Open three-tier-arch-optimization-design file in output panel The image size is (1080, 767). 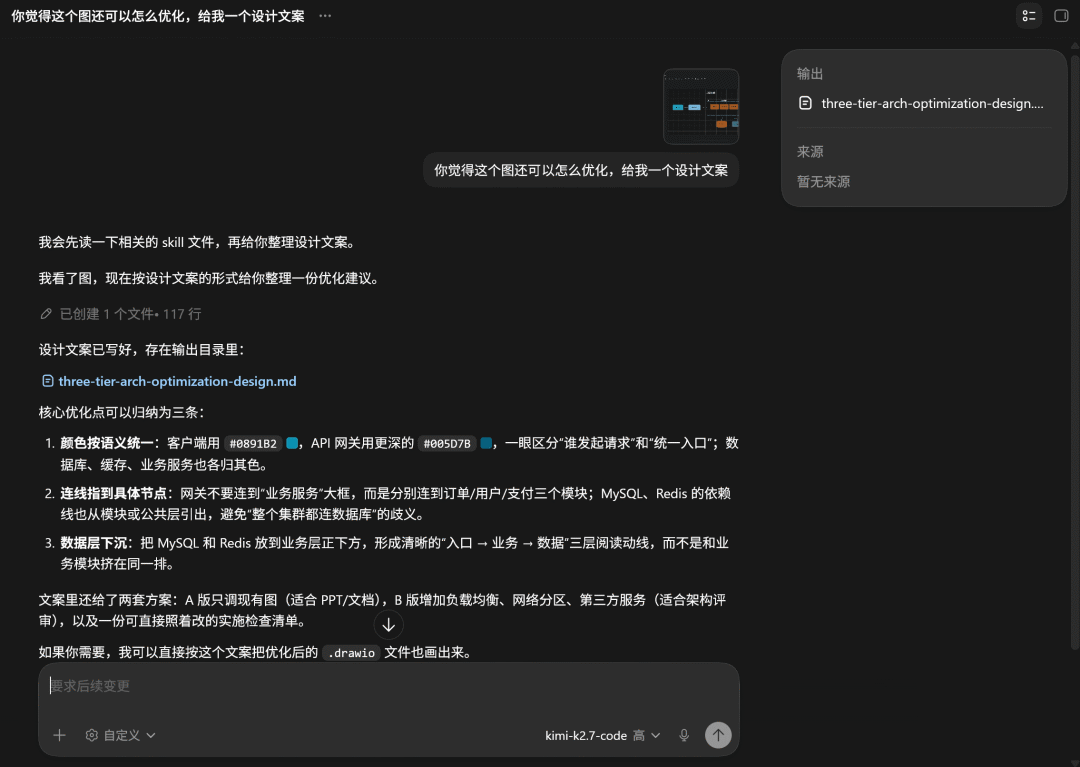tap(924, 103)
